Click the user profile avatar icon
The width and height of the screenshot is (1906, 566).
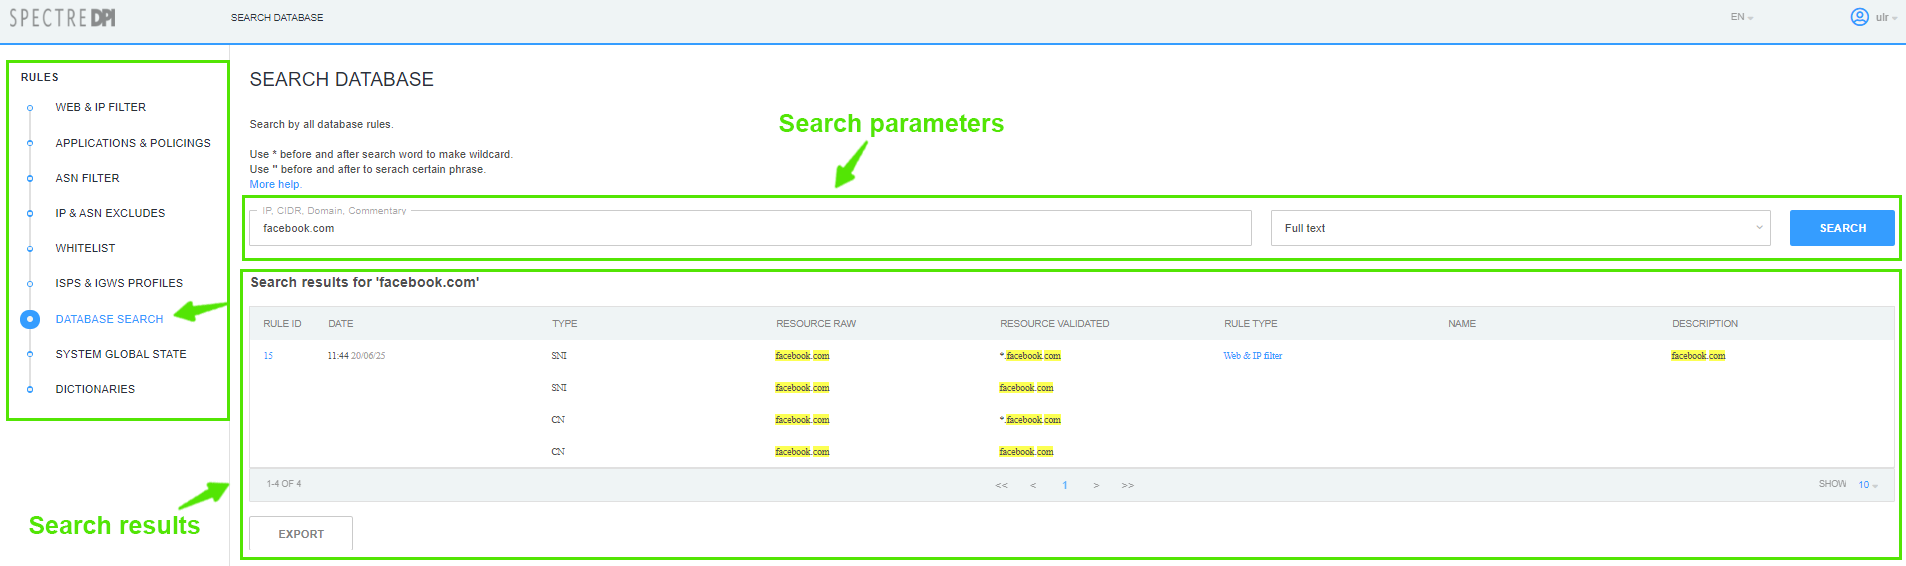(x=1859, y=17)
